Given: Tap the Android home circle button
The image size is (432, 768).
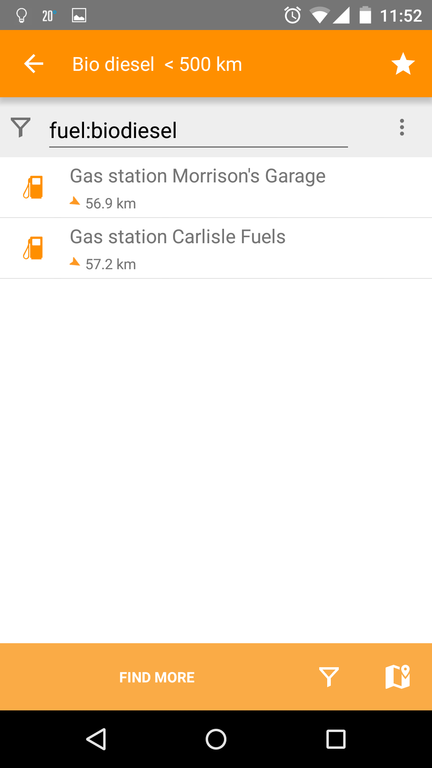Looking at the screenshot, I should pyautogui.click(x=216, y=739).
